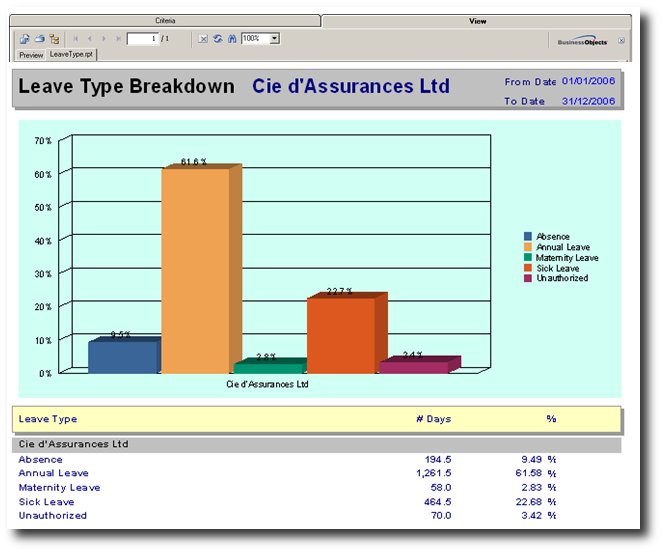Click the Annual Leave legend swatch

point(529,247)
